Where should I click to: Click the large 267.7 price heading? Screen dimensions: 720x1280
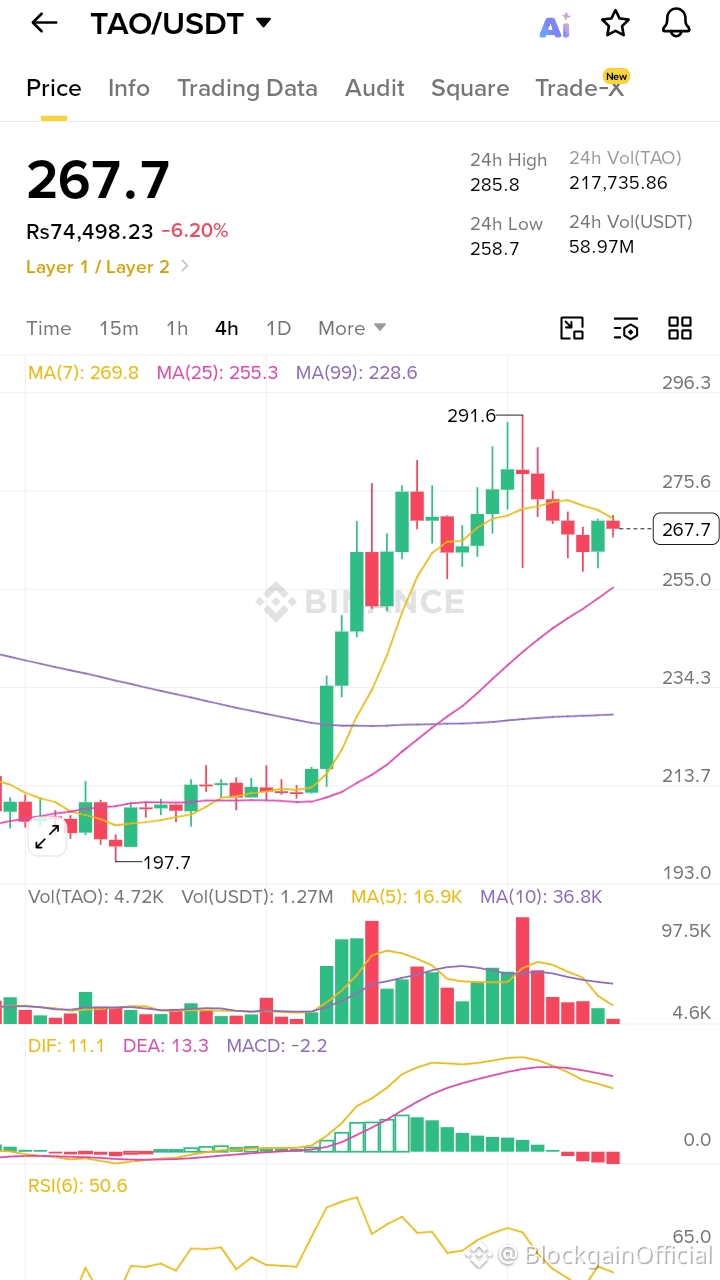click(x=98, y=180)
